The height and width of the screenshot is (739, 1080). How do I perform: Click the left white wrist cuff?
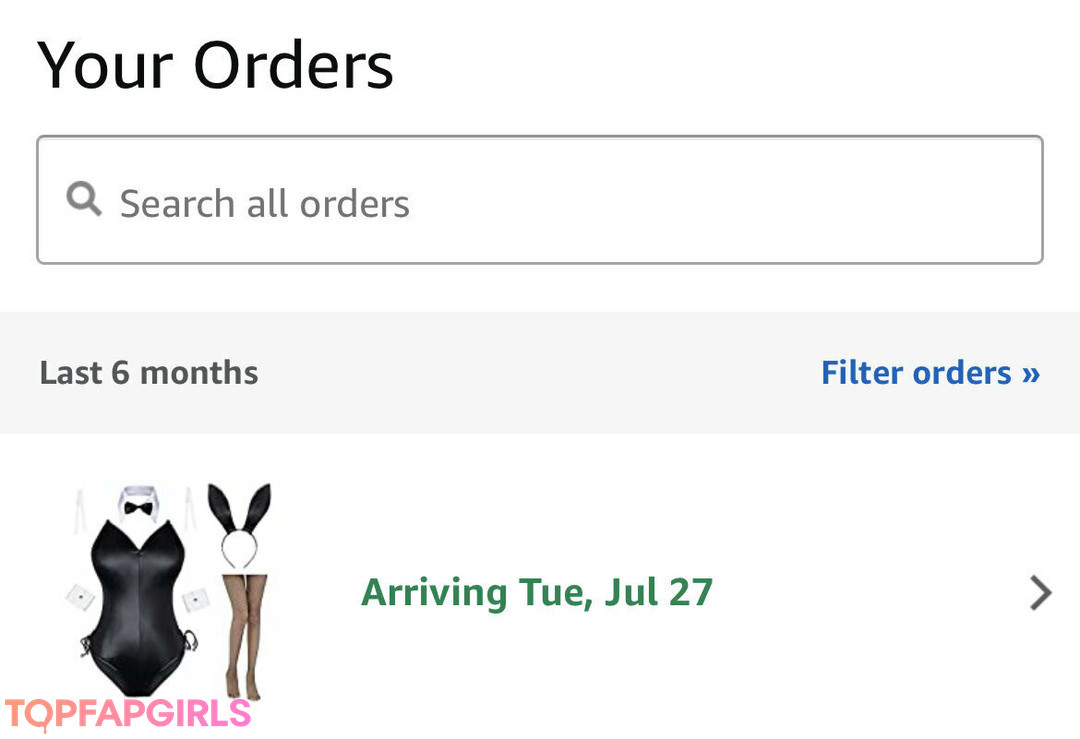78,597
